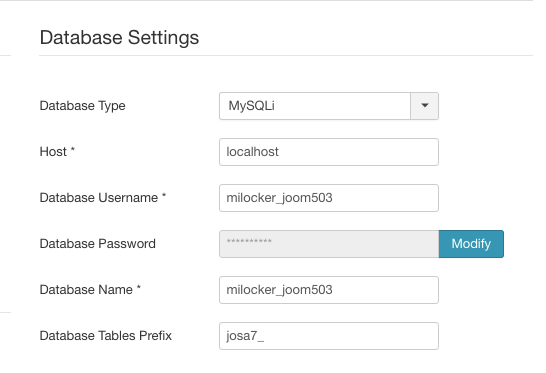Screen dimensions: 546x373
Task: Focus the Database Username input field
Action: [329, 198]
